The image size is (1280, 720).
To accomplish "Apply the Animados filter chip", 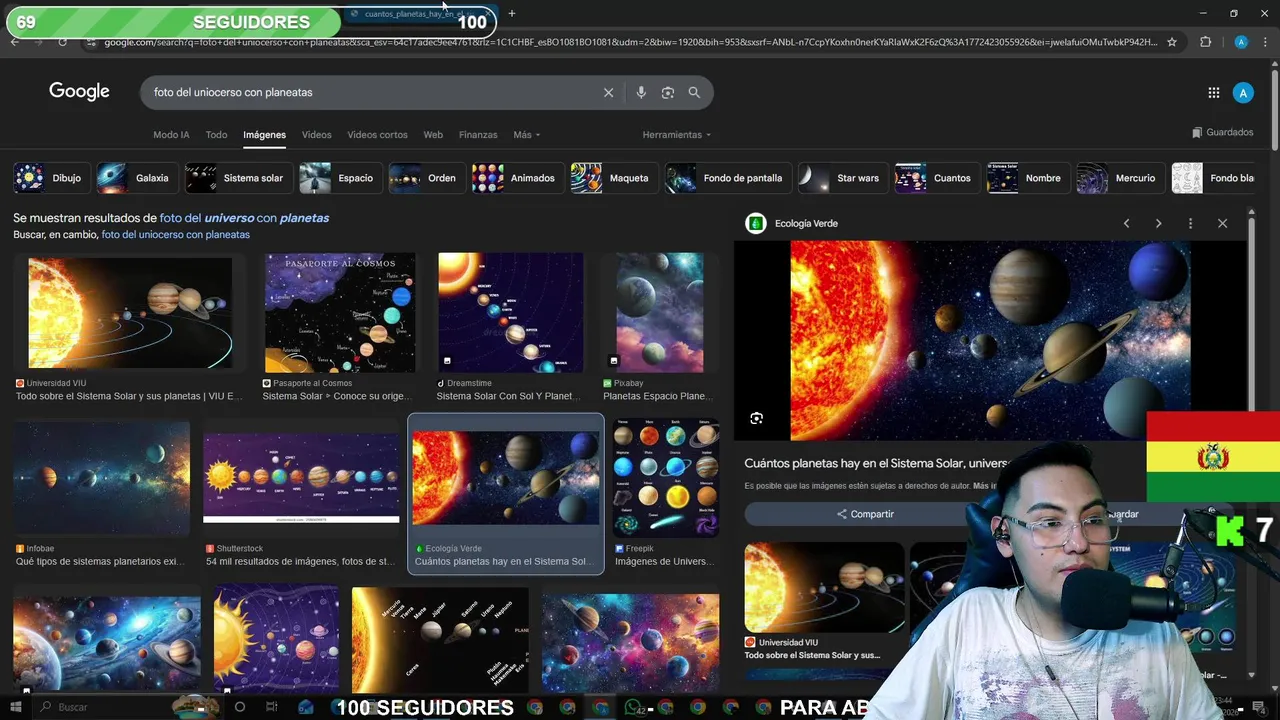I will click(516, 178).
